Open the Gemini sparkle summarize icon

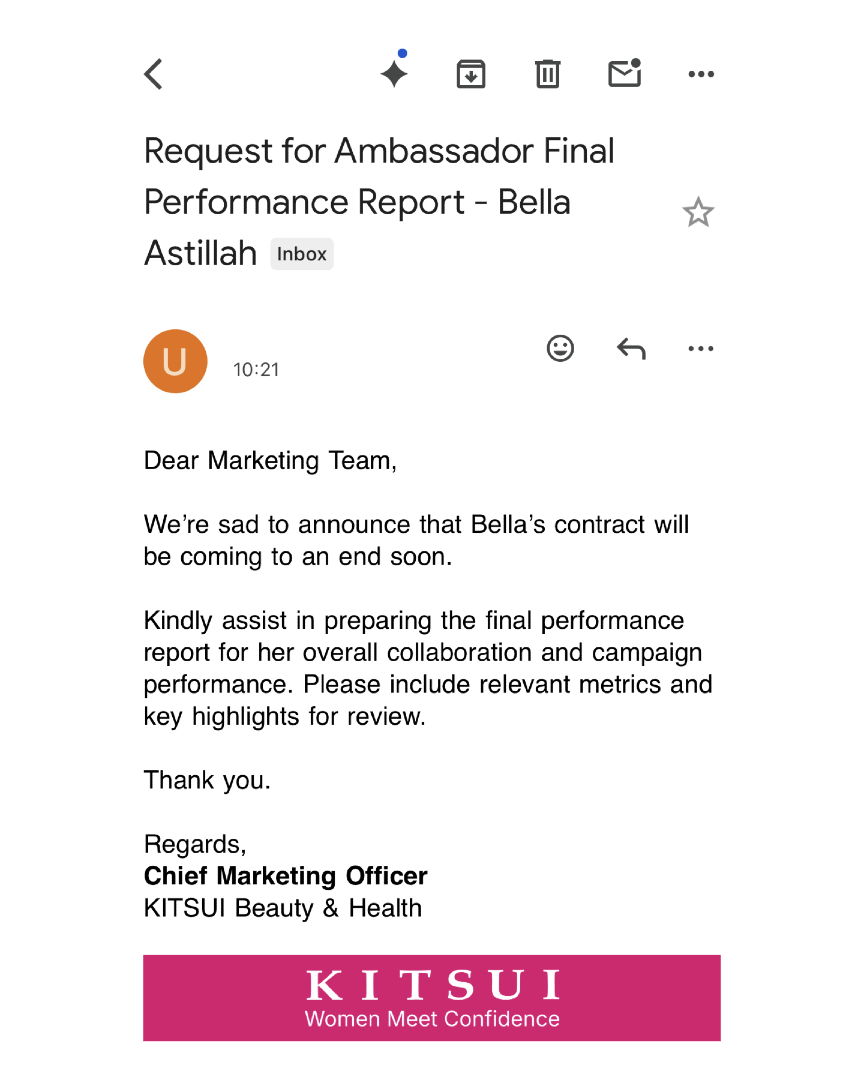click(395, 70)
